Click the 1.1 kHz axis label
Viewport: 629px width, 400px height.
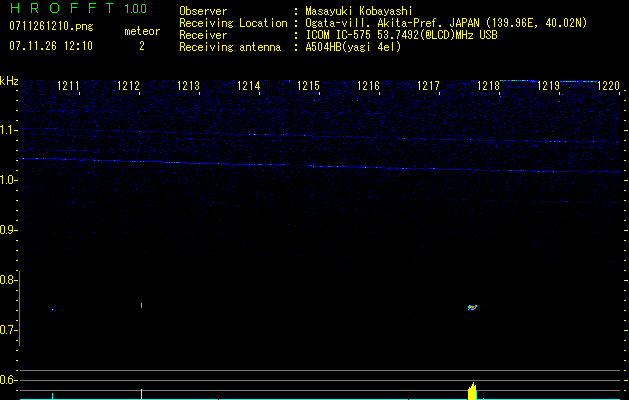coord(7,130)
